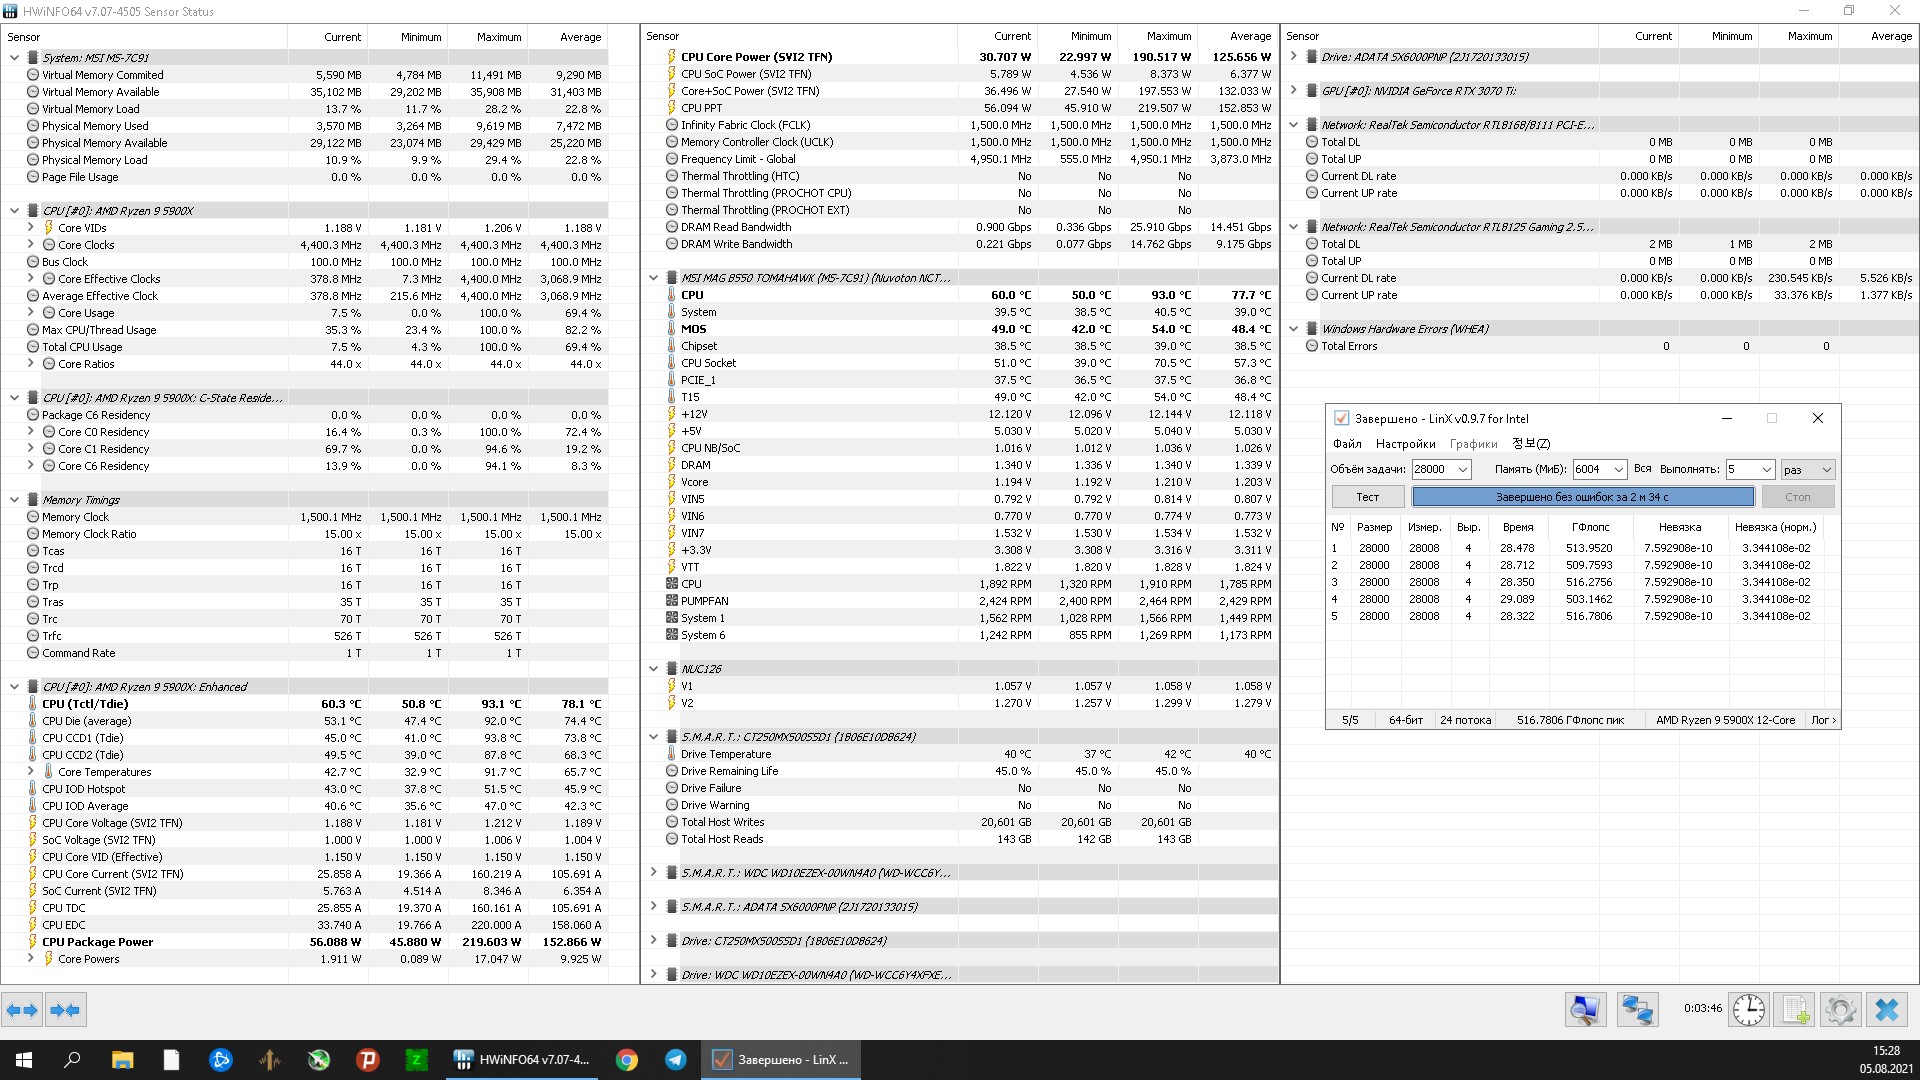The image size is (1920, 1080).
Task: Click the remote network computers icon
Action: (1637, 1010)
